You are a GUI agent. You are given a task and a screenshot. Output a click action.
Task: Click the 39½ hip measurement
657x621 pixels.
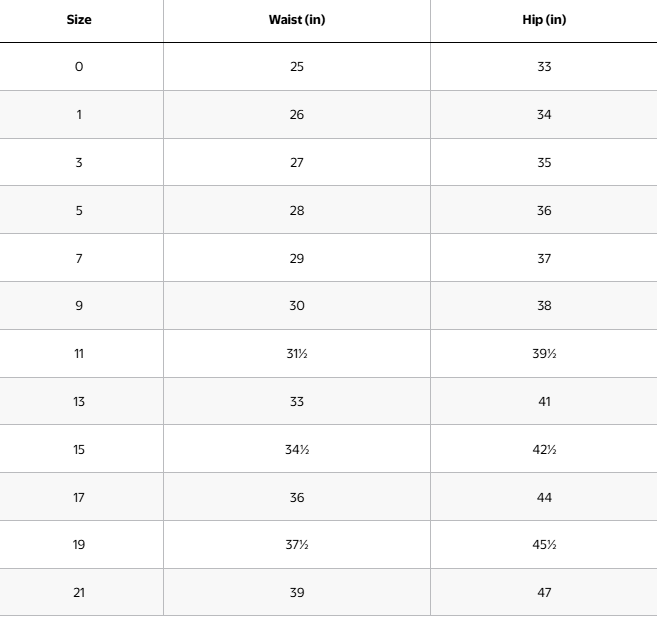coord(544,354)
